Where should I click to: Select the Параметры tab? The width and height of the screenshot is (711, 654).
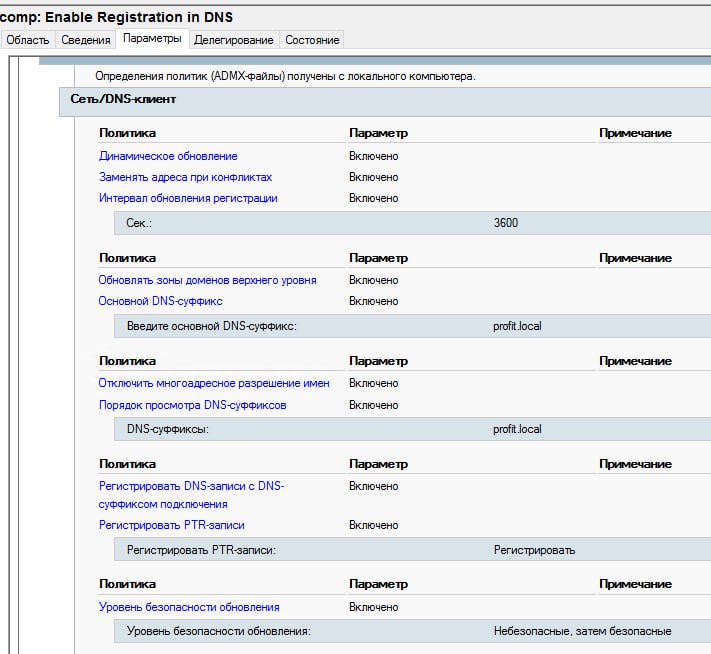(152, 39)
